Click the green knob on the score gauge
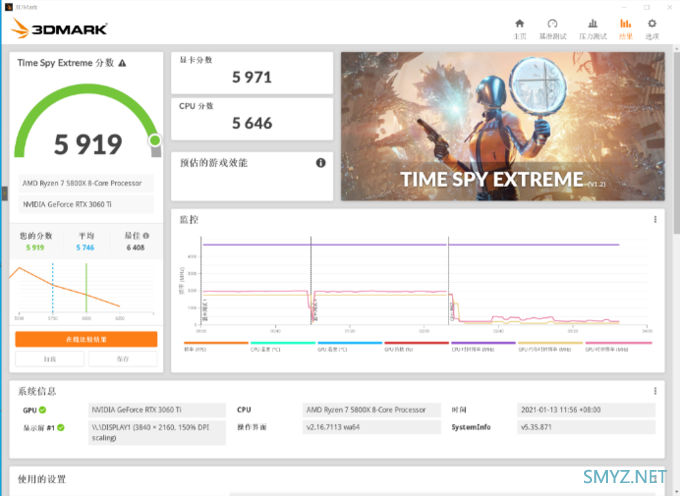 (155, 140)
